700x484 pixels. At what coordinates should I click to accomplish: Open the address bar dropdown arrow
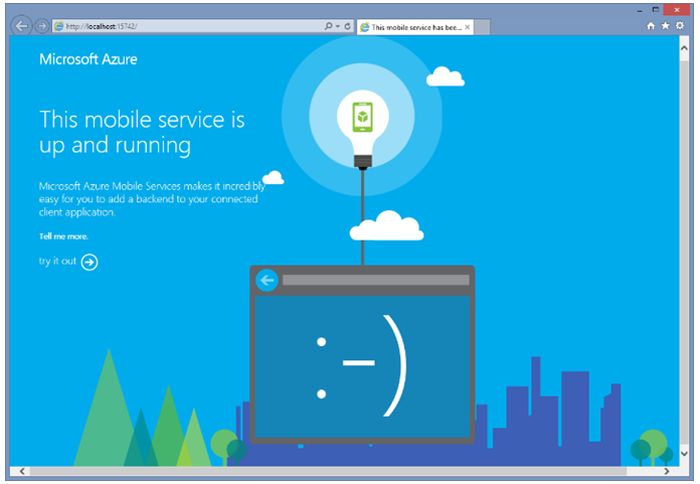pos(338,26)
